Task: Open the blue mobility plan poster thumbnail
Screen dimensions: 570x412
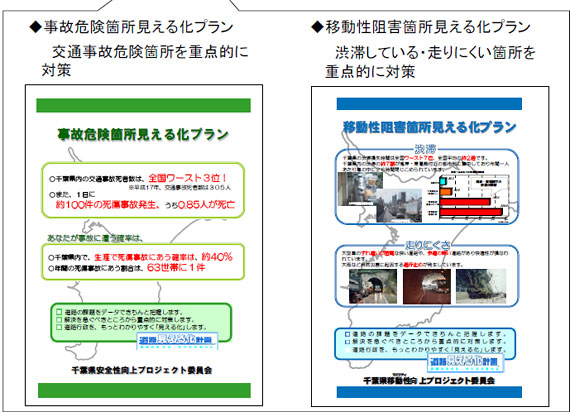Action: [x=430, y=247]
